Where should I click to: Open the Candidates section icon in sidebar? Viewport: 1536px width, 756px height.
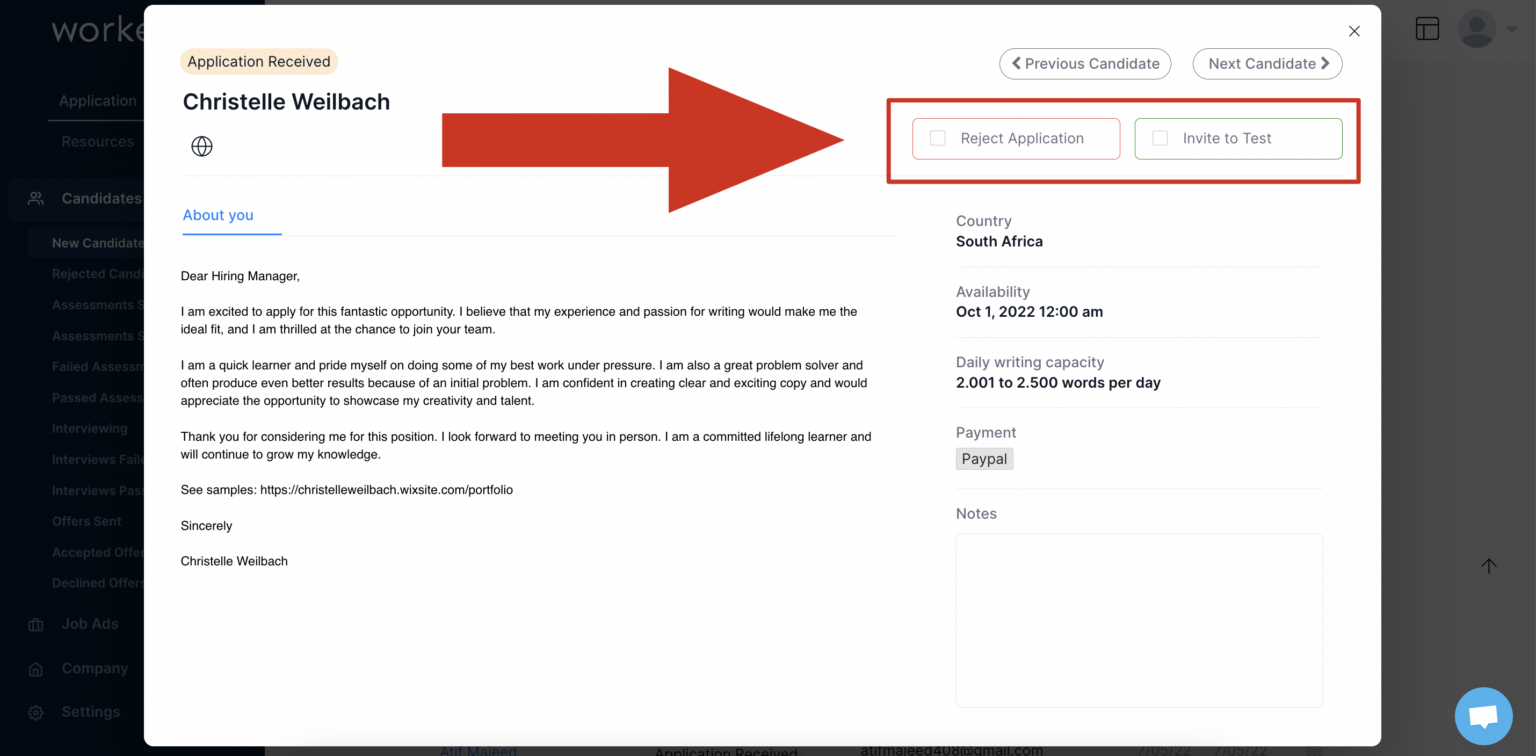point(35,198)
